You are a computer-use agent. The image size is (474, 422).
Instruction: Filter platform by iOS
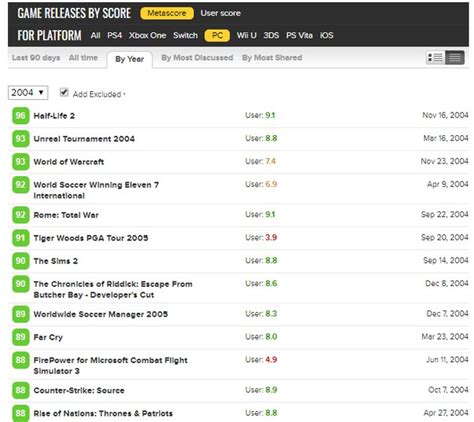coord(327,35)
